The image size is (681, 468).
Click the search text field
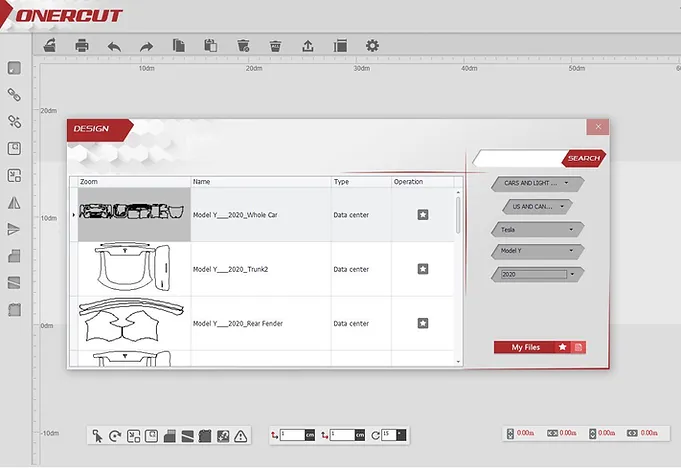519,158
